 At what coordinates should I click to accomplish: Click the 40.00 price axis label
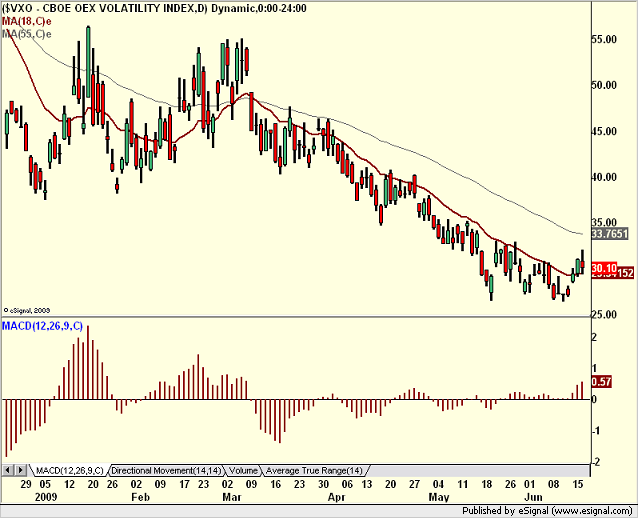coord(603,177)
